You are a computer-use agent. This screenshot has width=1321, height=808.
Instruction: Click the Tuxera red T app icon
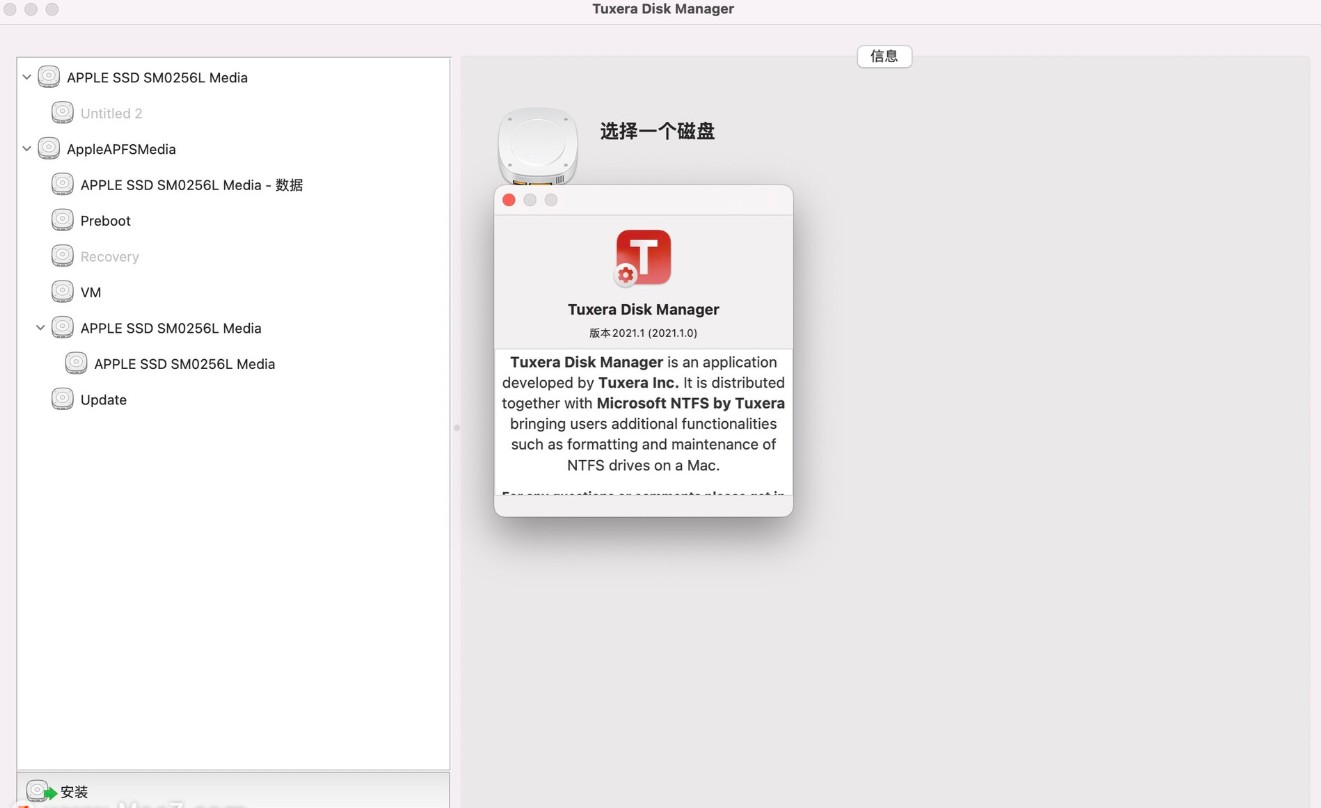[x=643, y=258]
